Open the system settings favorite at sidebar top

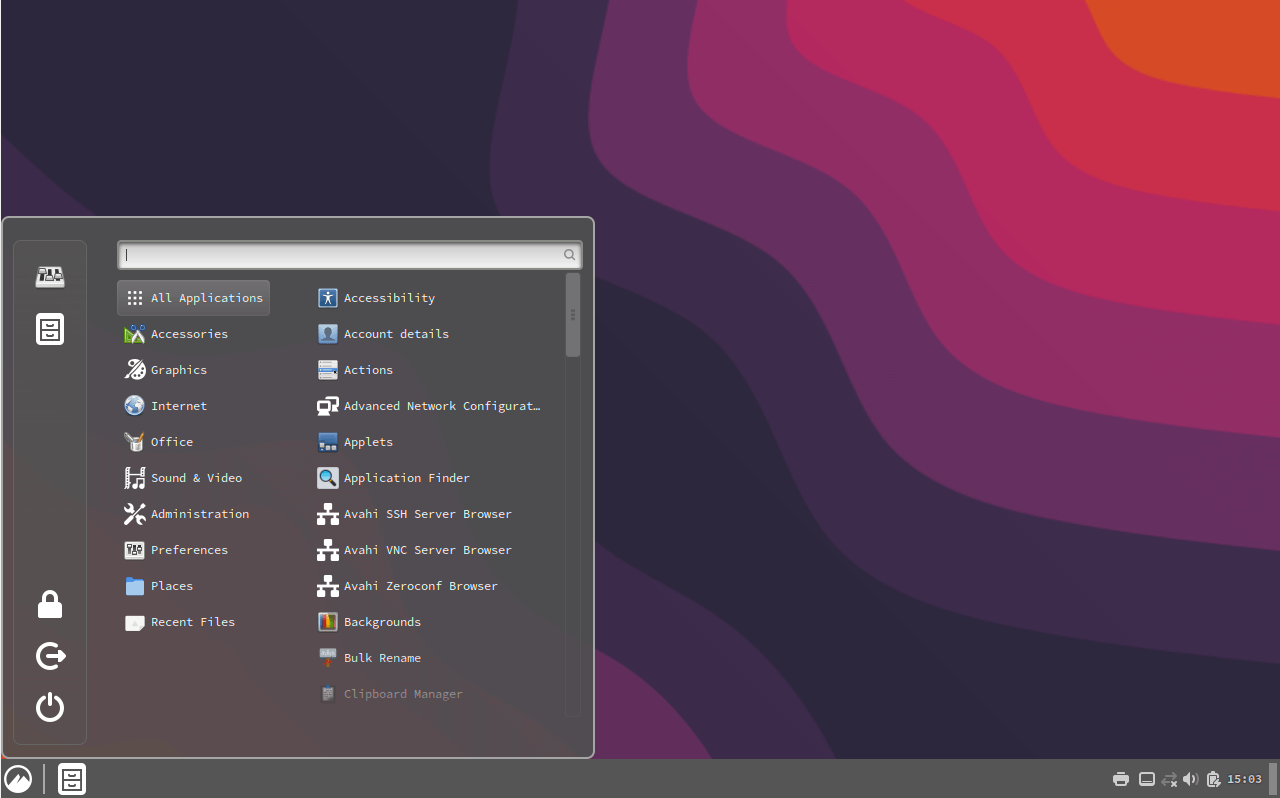(x=50, y=277)
